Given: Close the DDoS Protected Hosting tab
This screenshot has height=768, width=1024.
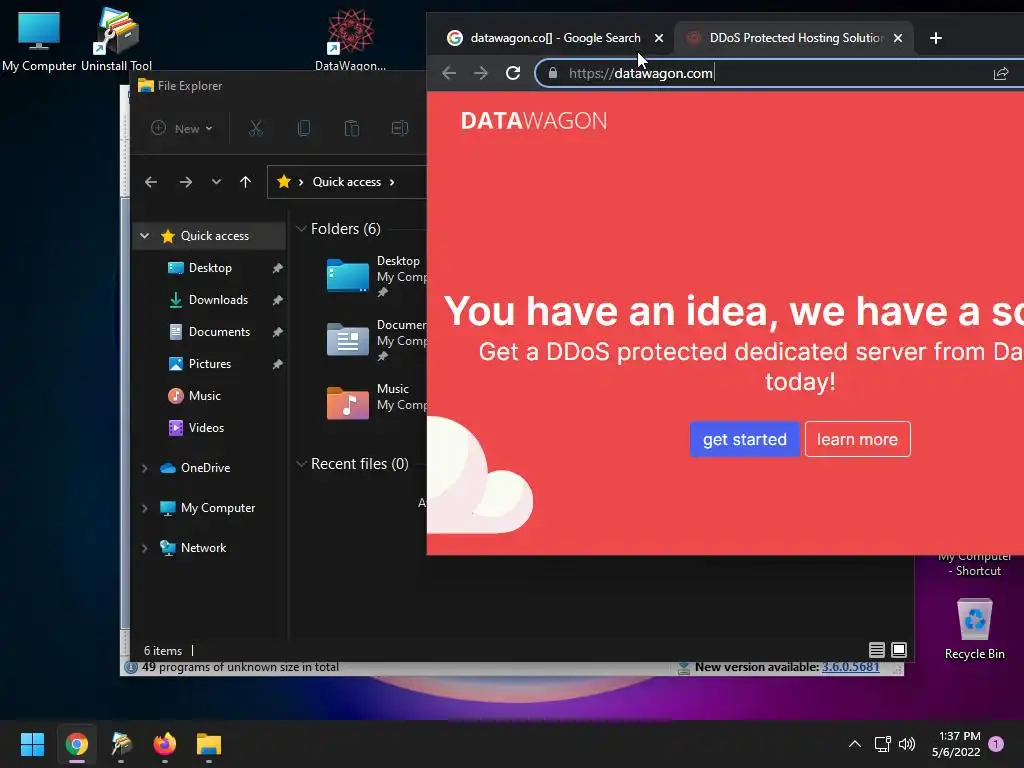Looking at the screenshot, I should coord(898,39).
